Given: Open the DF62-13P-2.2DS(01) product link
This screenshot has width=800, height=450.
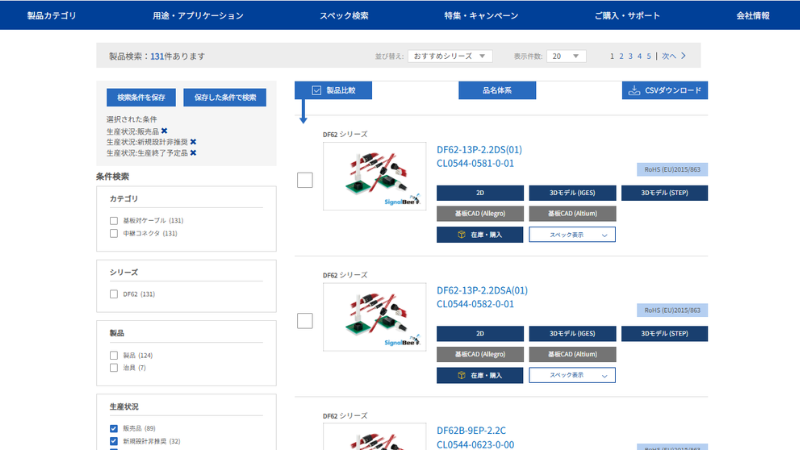Looking at the screenshot, I should (x=479, y=149).
